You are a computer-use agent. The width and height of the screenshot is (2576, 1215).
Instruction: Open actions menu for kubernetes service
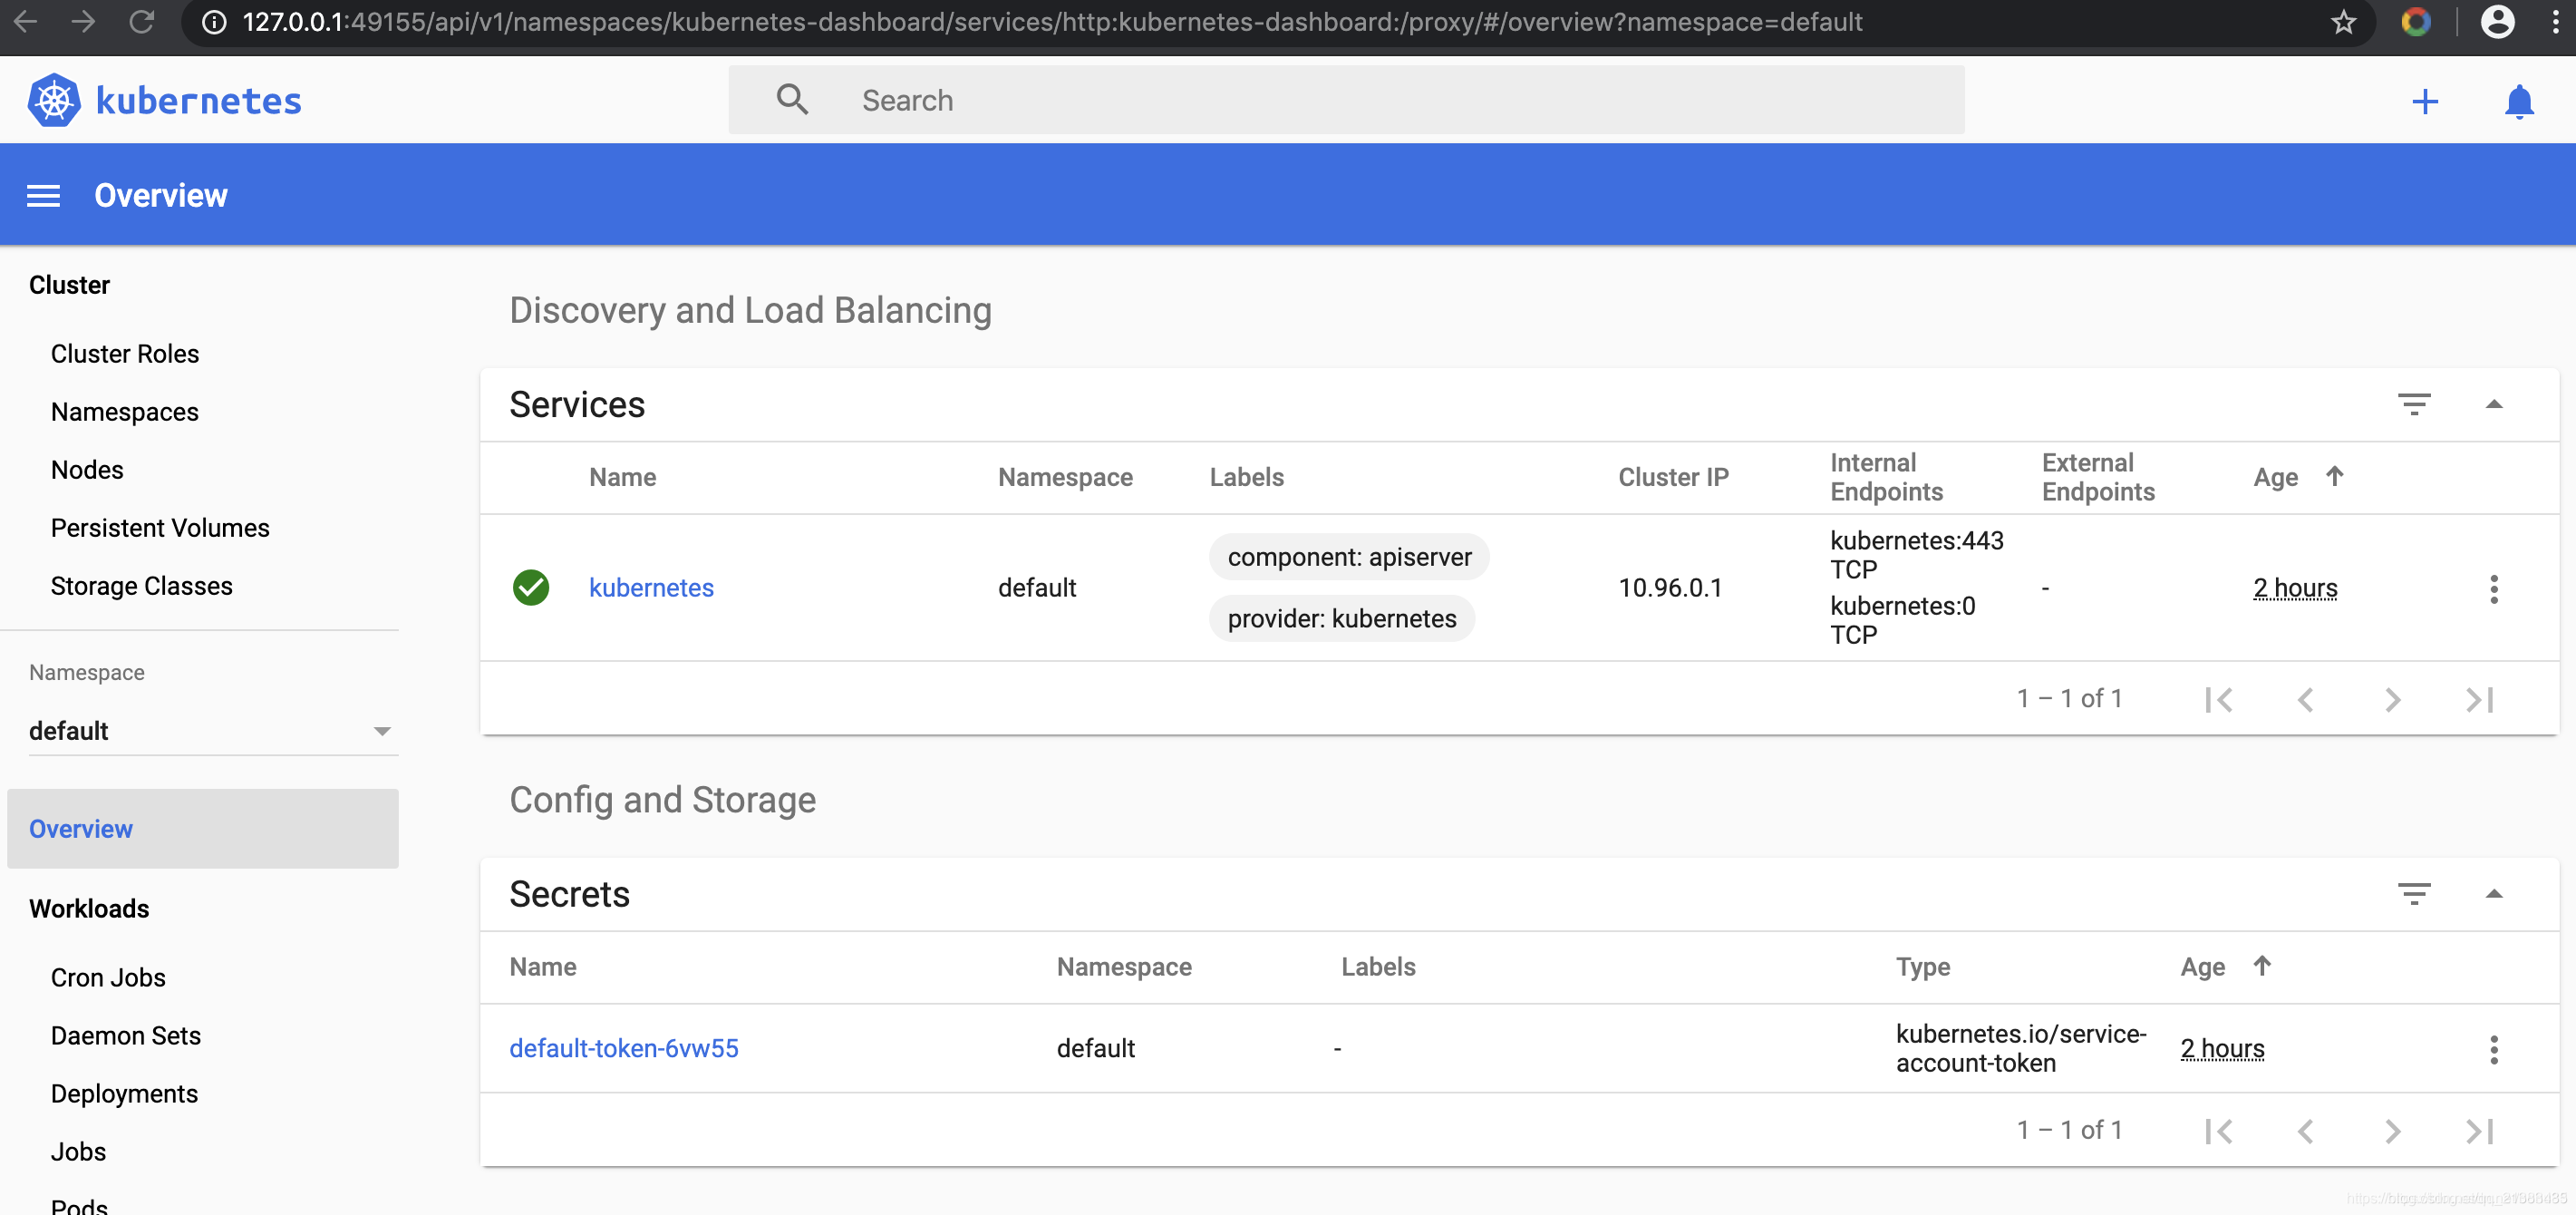(2493, 588)
